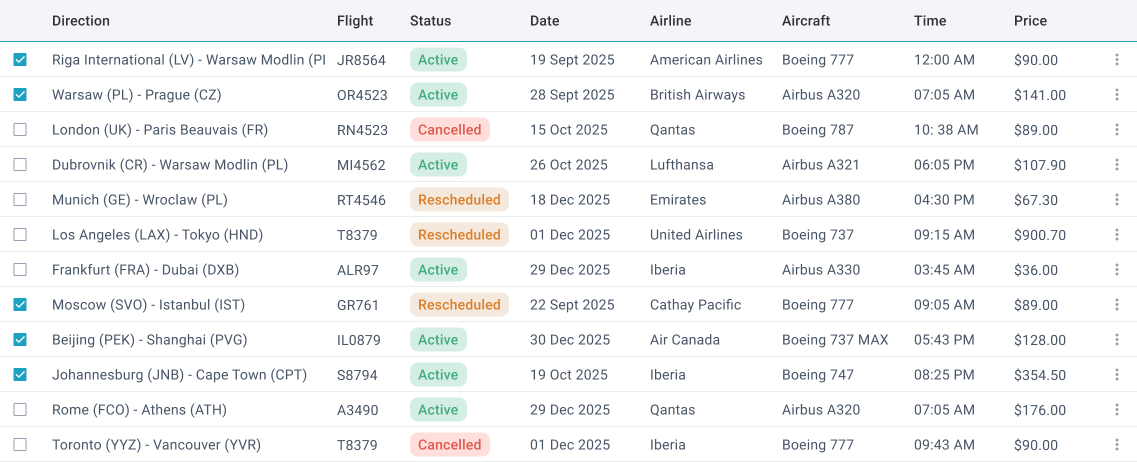The image size is (1137, 462).
Task: Open row menu for flight JR8564
Action: click(x=1117, y=60)
